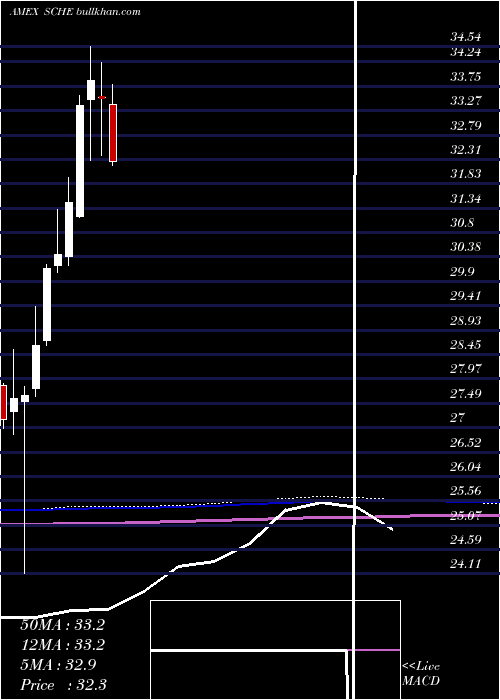The image size is (500, 700).
Task: Click the AMEX SCHE bullkhan.com title
Action: (75, 11)
